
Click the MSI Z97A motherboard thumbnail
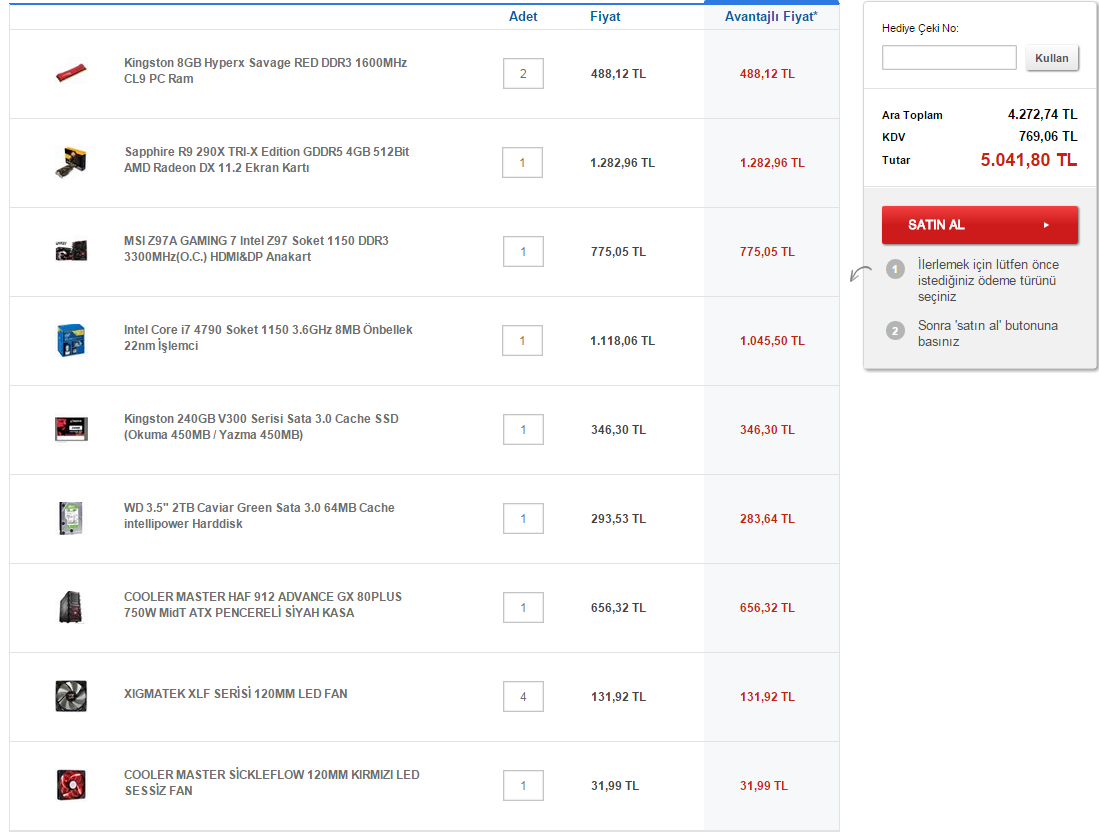pos(71,250)
